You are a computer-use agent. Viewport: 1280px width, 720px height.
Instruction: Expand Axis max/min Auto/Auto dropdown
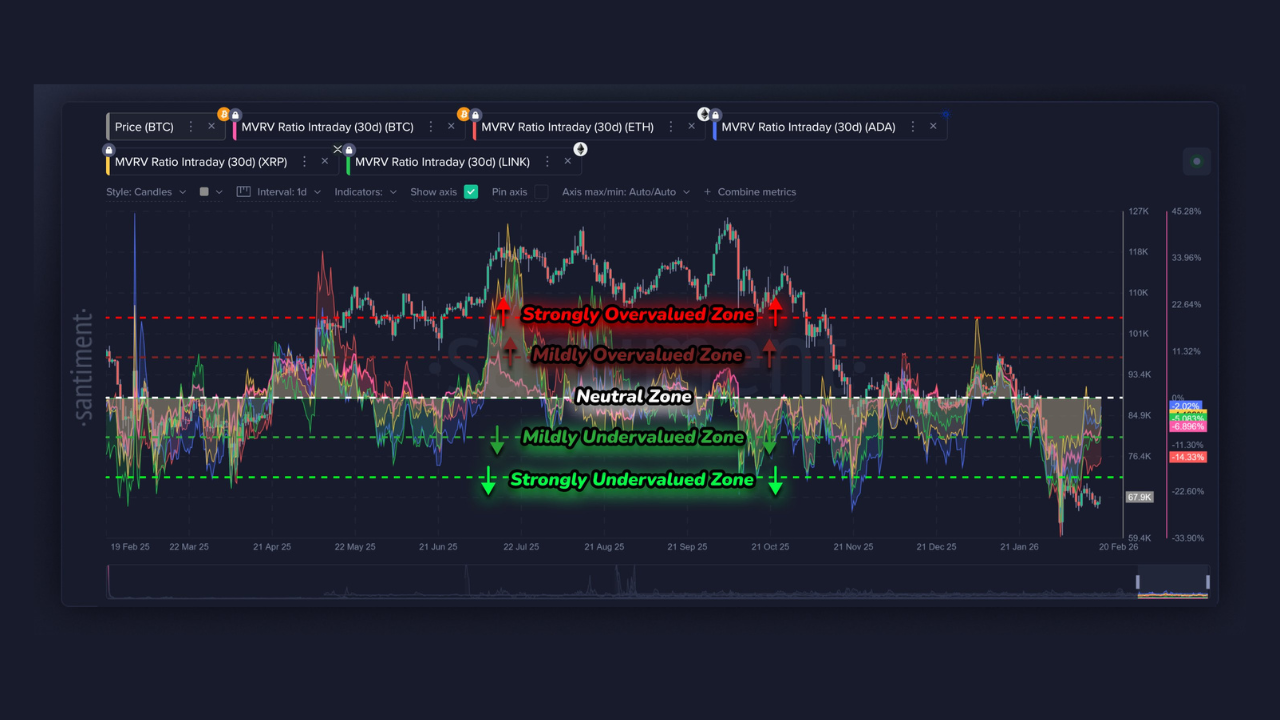pyautogui.click(x=625, y=192)
